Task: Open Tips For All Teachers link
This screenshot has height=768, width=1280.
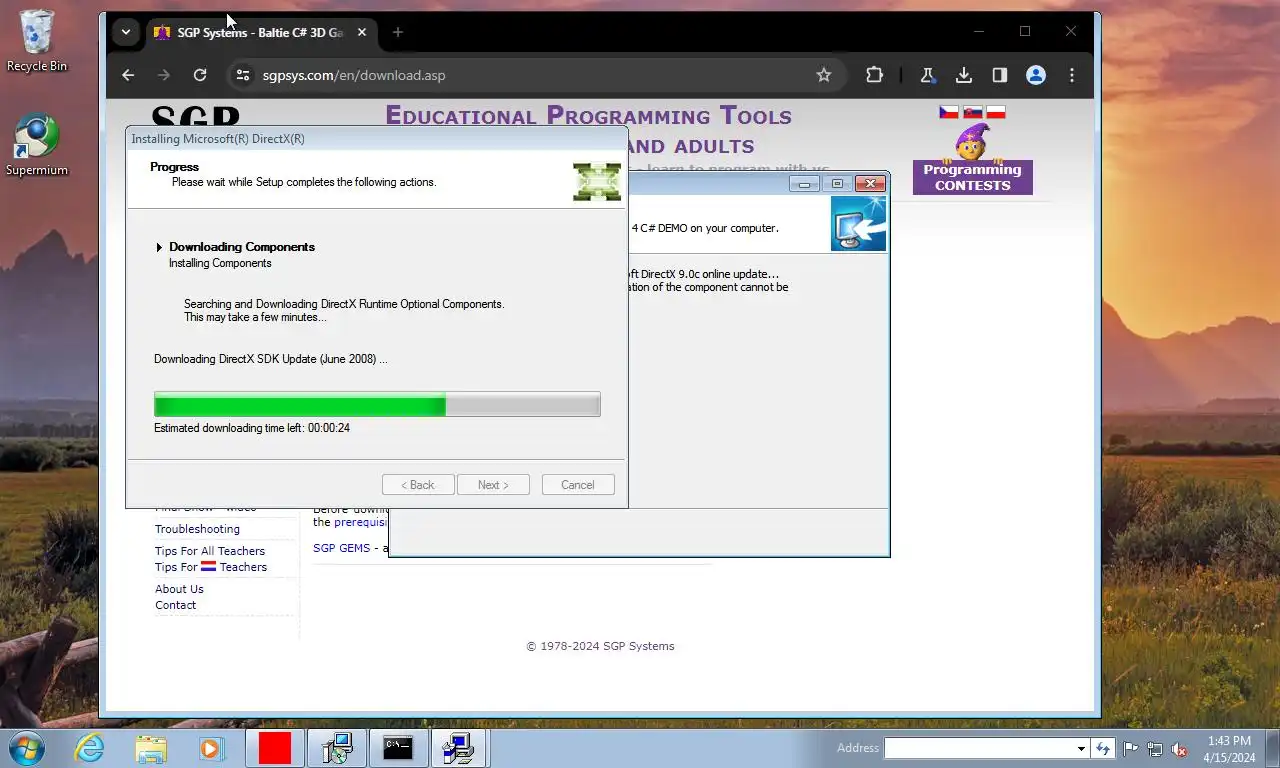Action: tap(210, 551)
